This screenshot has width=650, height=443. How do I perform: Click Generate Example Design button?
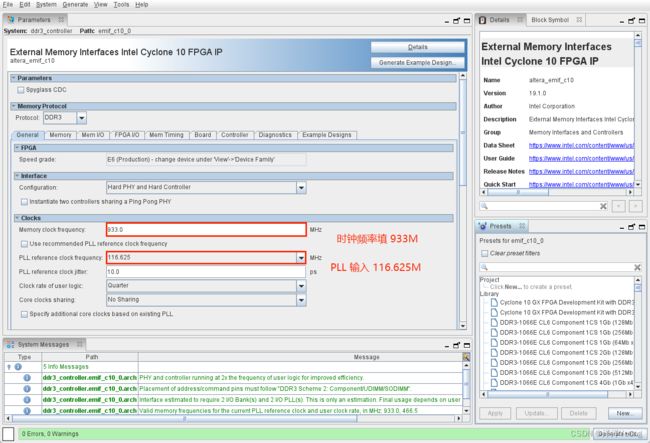(417, 63)
